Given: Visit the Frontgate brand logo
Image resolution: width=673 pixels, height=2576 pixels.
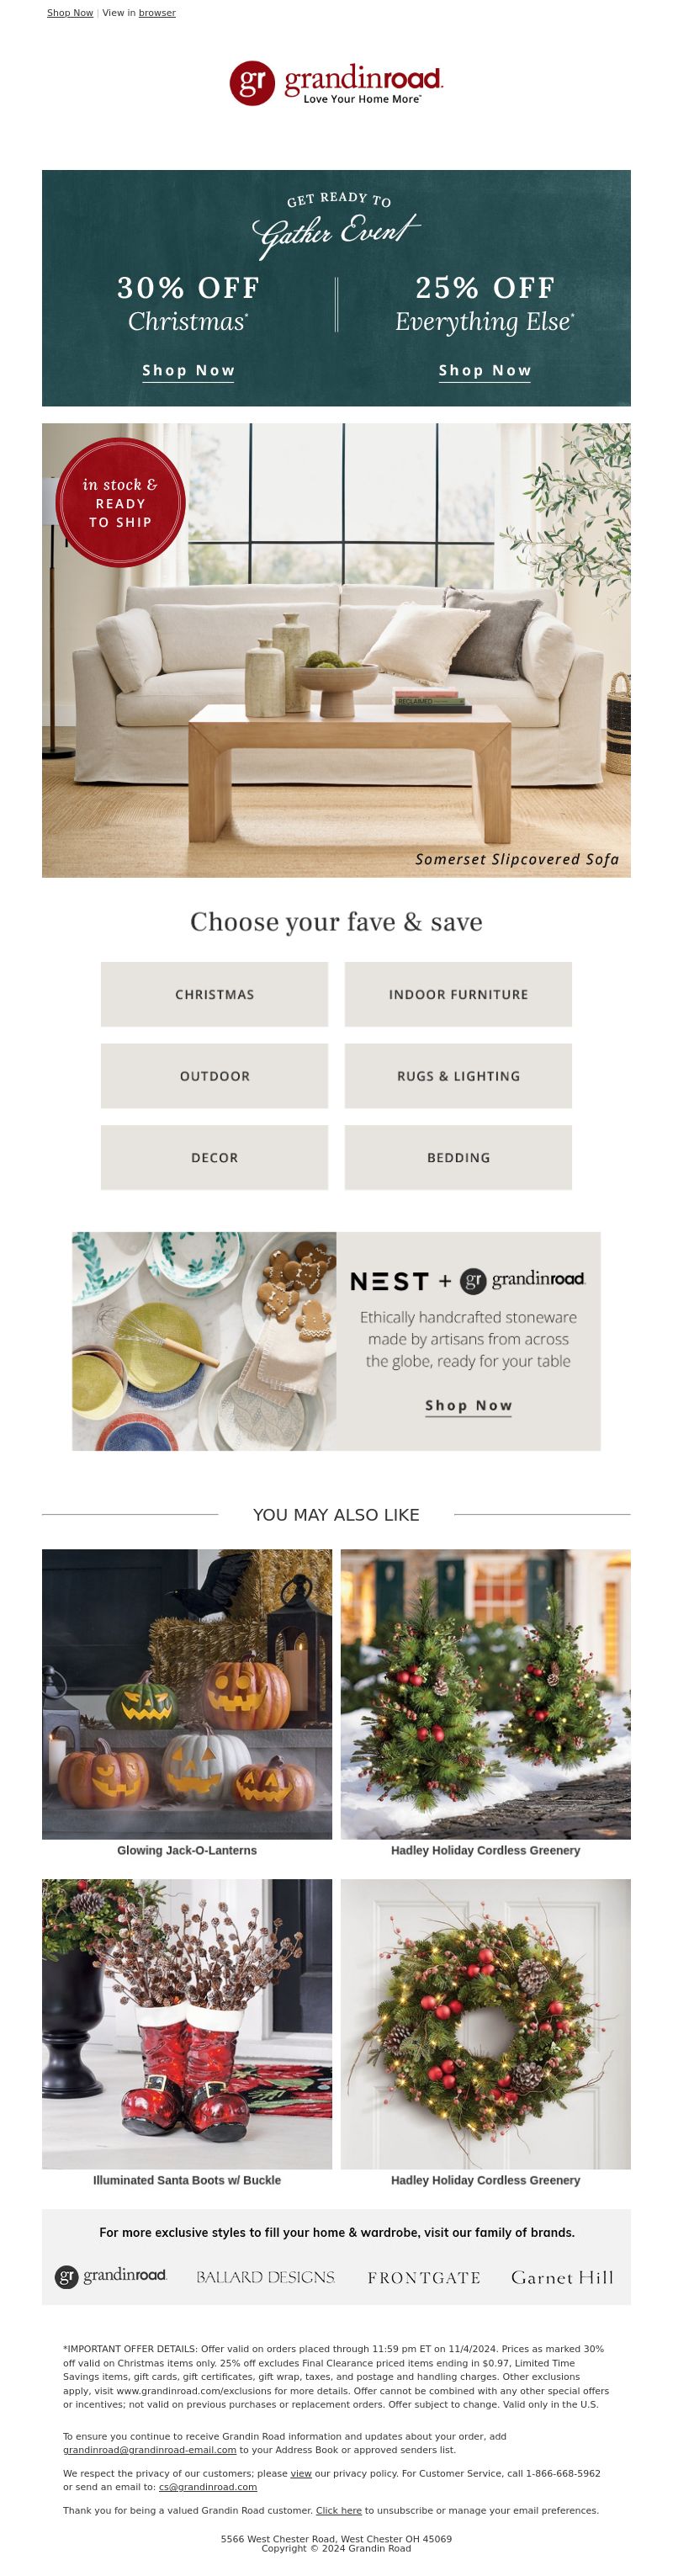Looking at the screenshot, I should [424, 2278].
